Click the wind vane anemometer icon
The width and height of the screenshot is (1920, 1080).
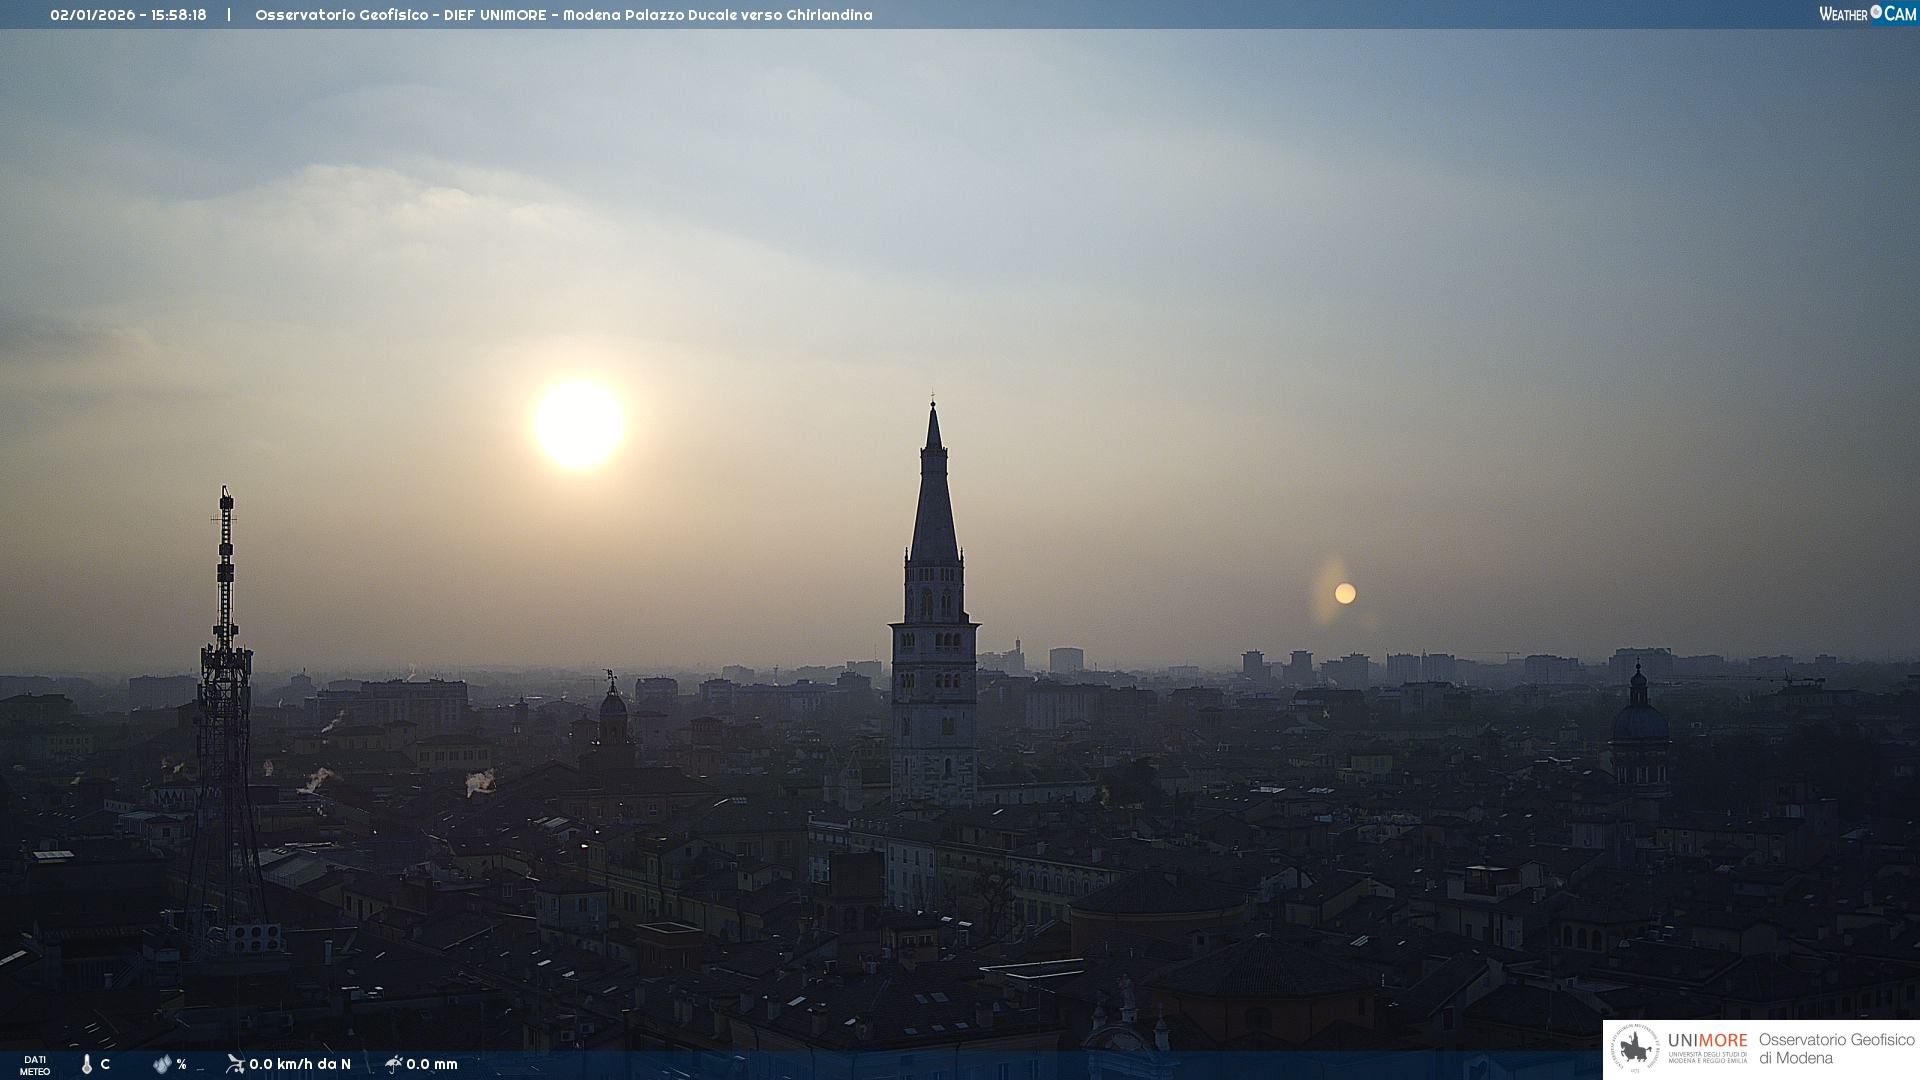coord(235,1063)
